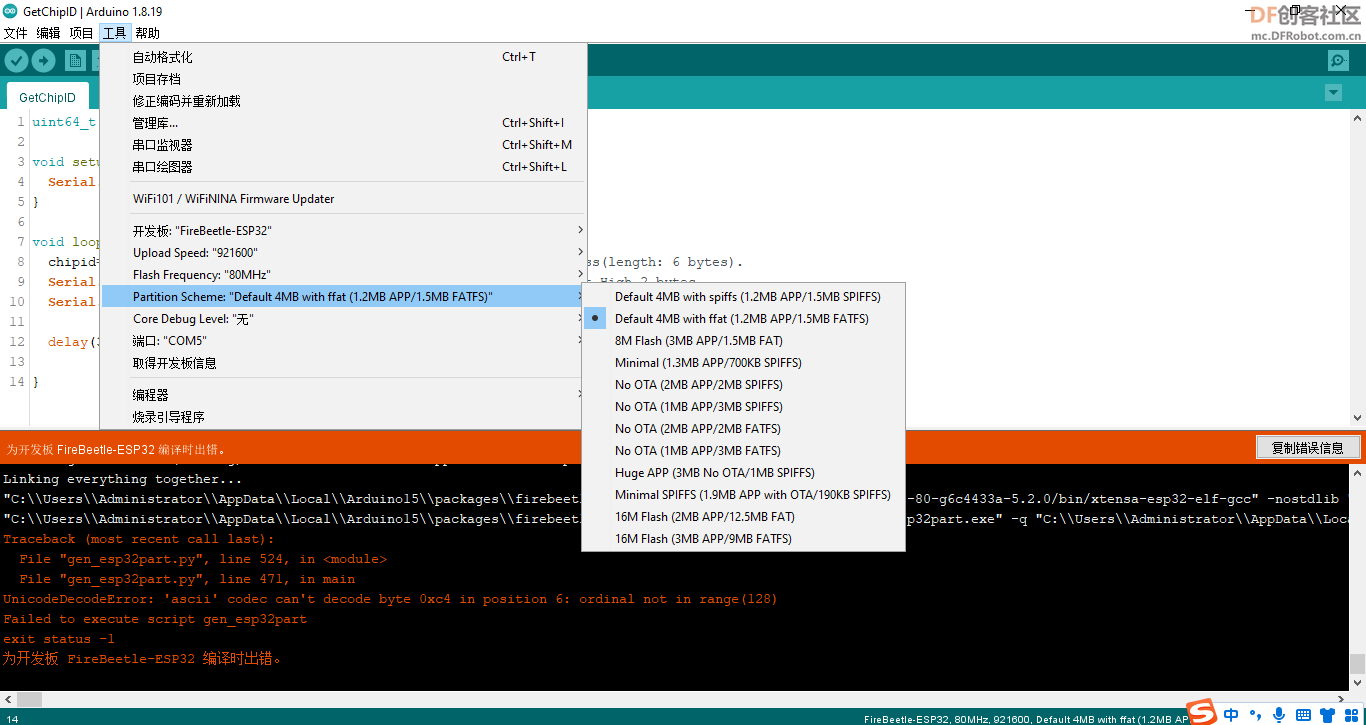
Task: Select 16M Flash (2MB APP/12.5MB FAT)
Action: point(743,517)
